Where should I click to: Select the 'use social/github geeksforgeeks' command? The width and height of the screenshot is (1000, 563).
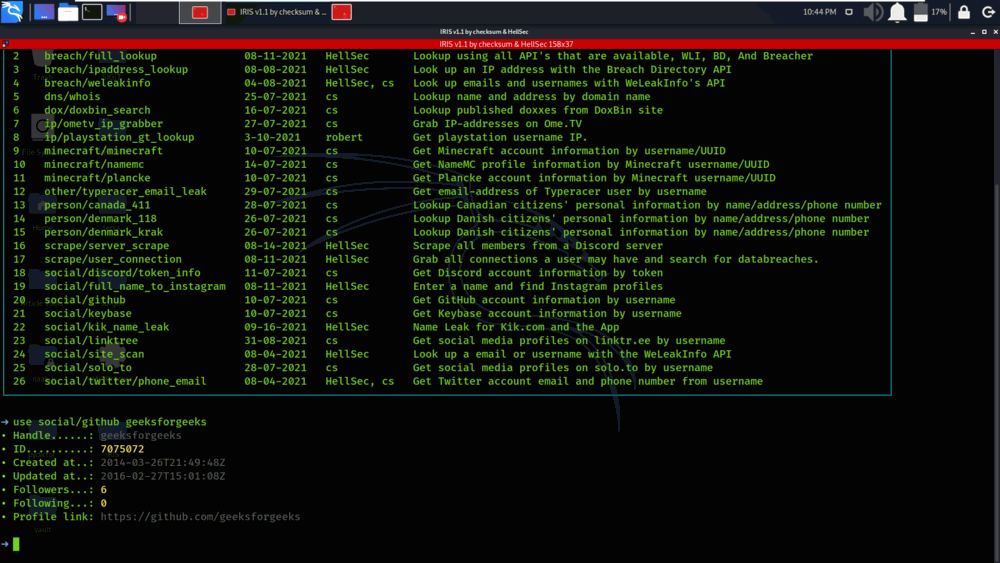[x=110, y=422]
